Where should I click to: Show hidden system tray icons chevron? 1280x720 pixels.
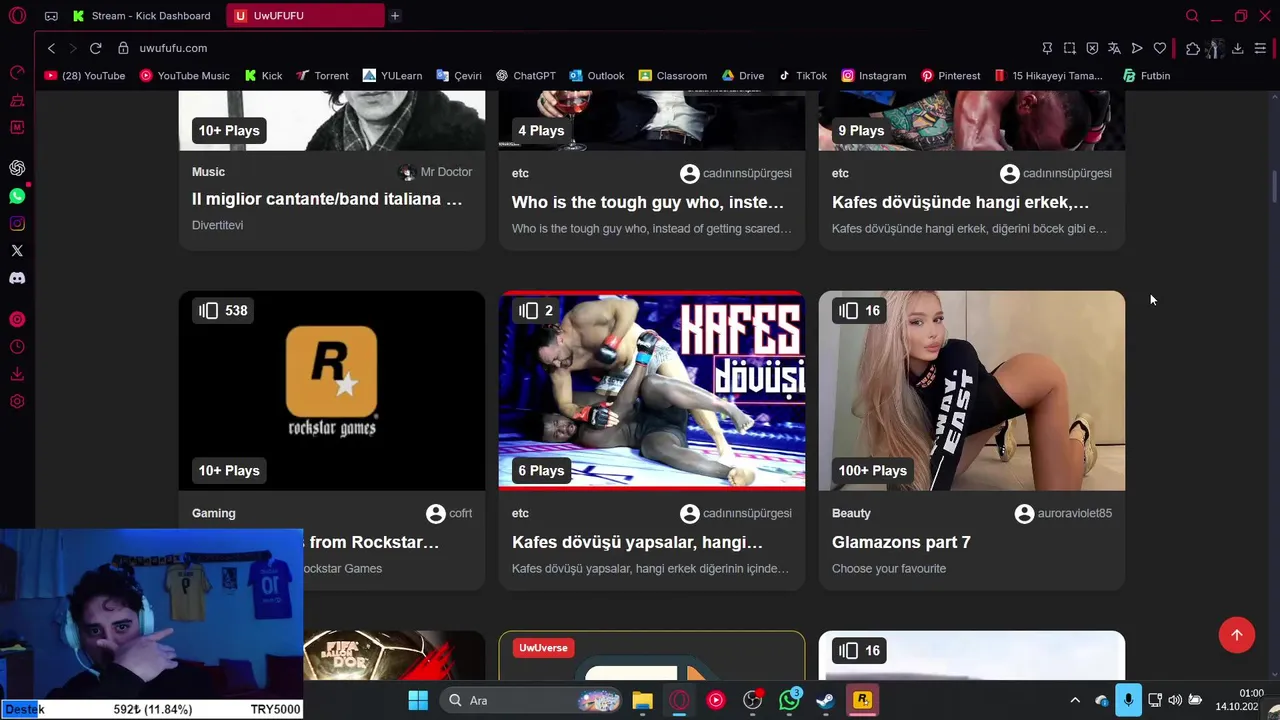[x=1075, y=700]
